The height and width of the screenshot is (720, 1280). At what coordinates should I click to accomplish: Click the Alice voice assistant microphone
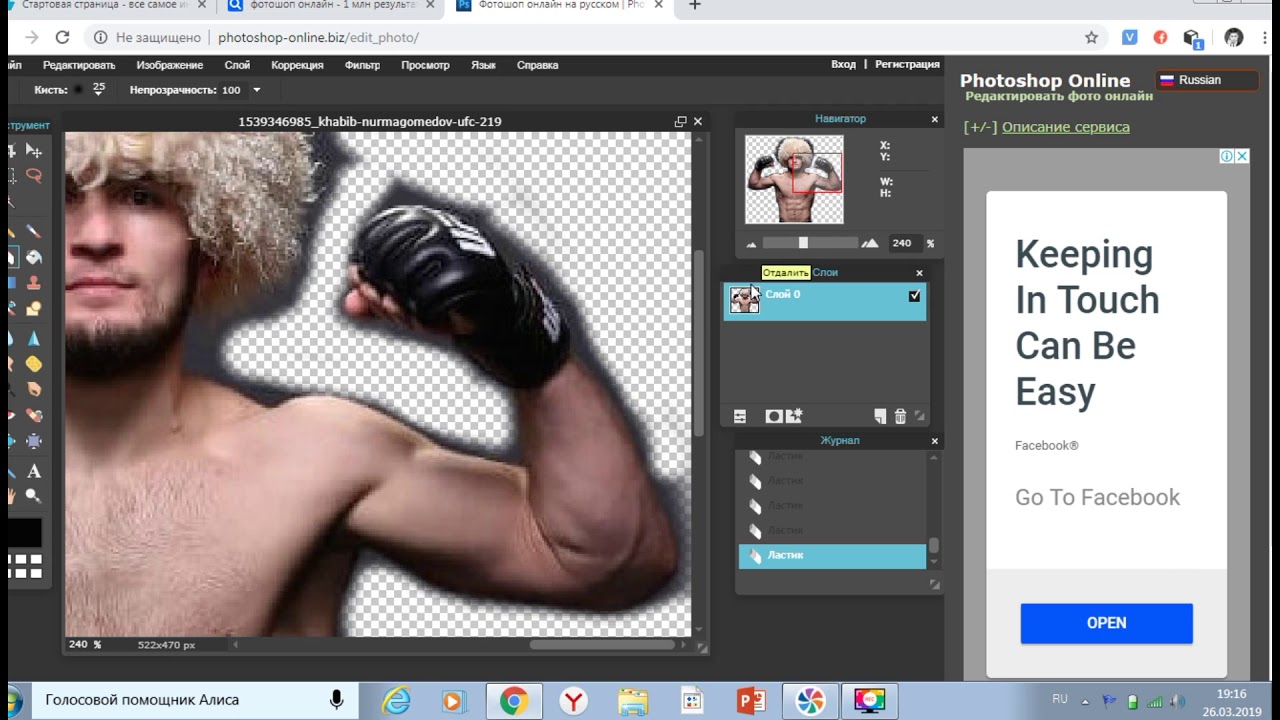[337, 700]
